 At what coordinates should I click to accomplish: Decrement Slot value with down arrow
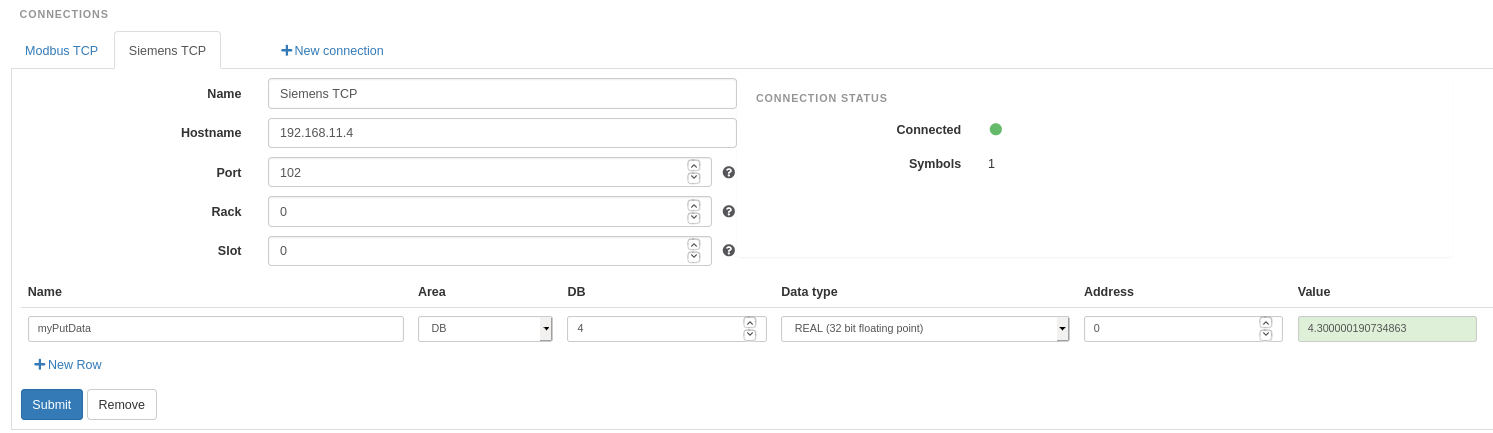point(694,256)
